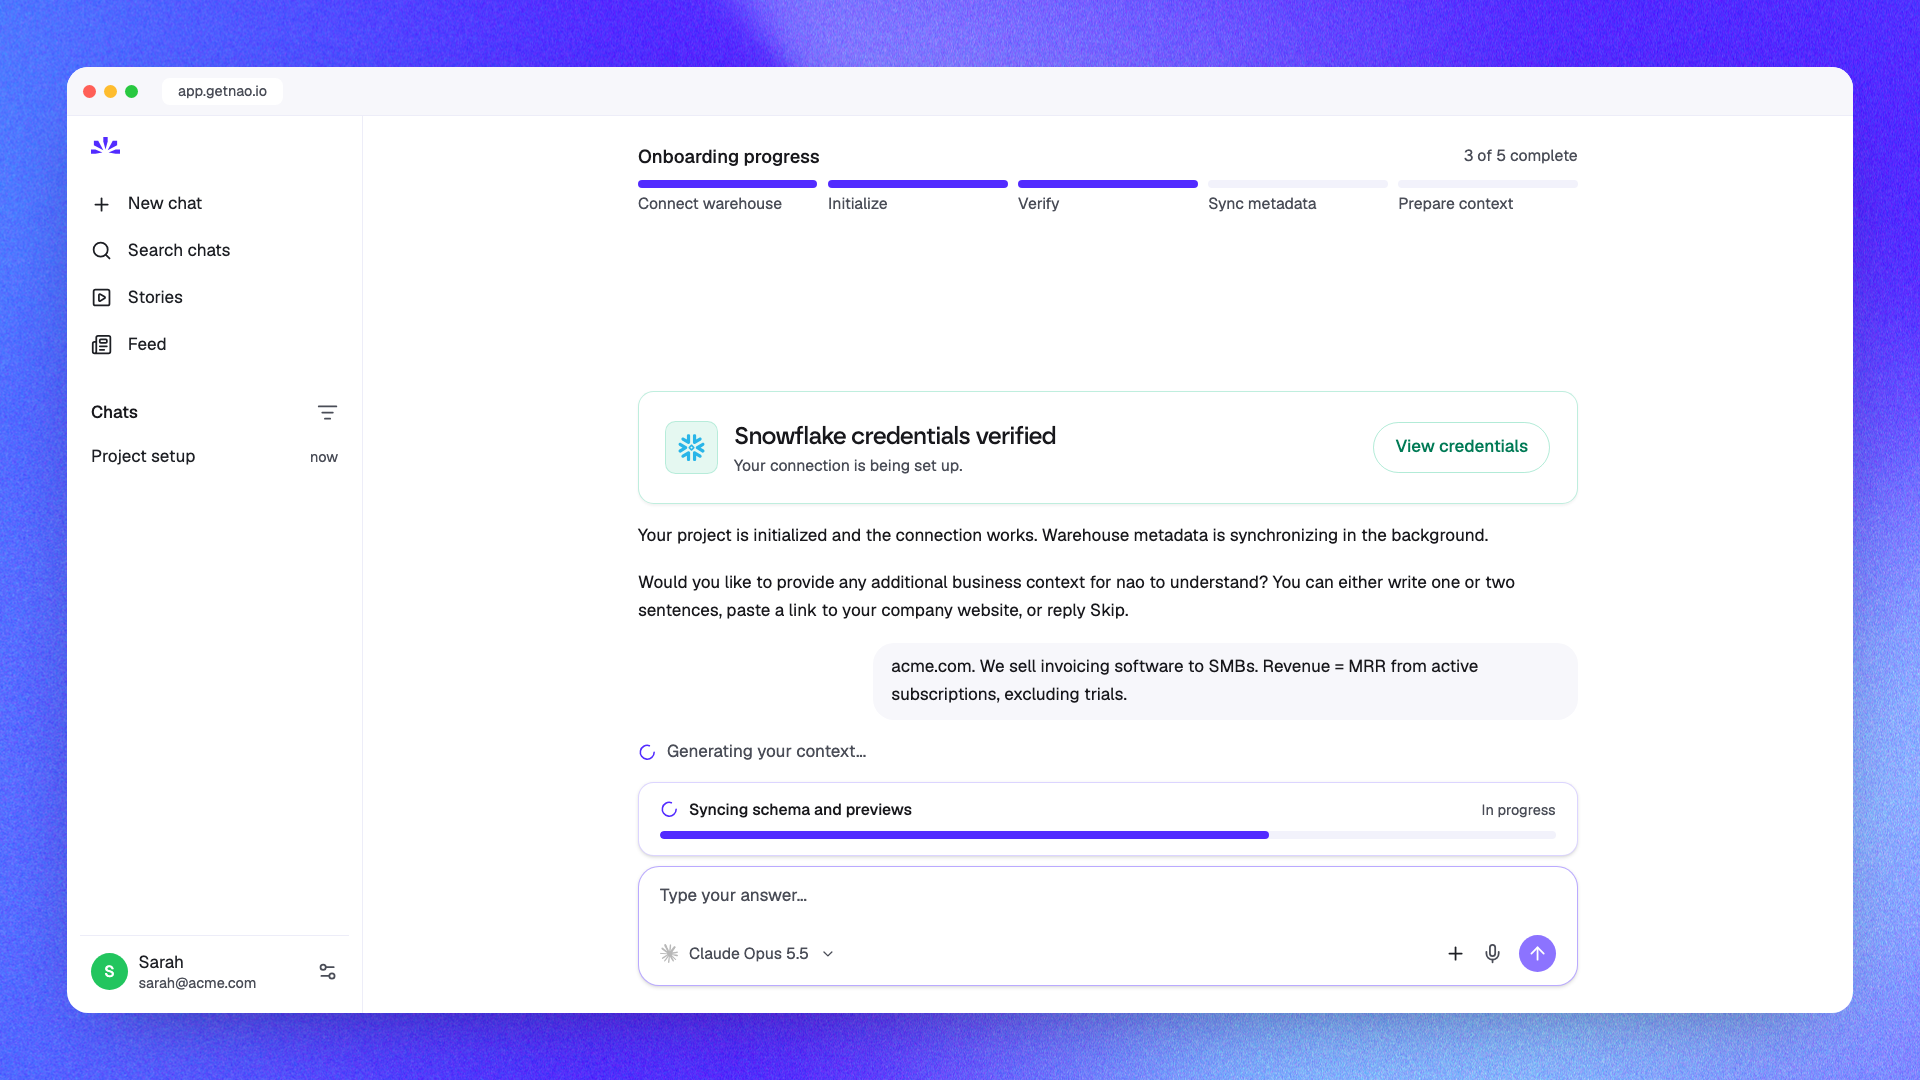Click the View credentials button

(1461, 447)
